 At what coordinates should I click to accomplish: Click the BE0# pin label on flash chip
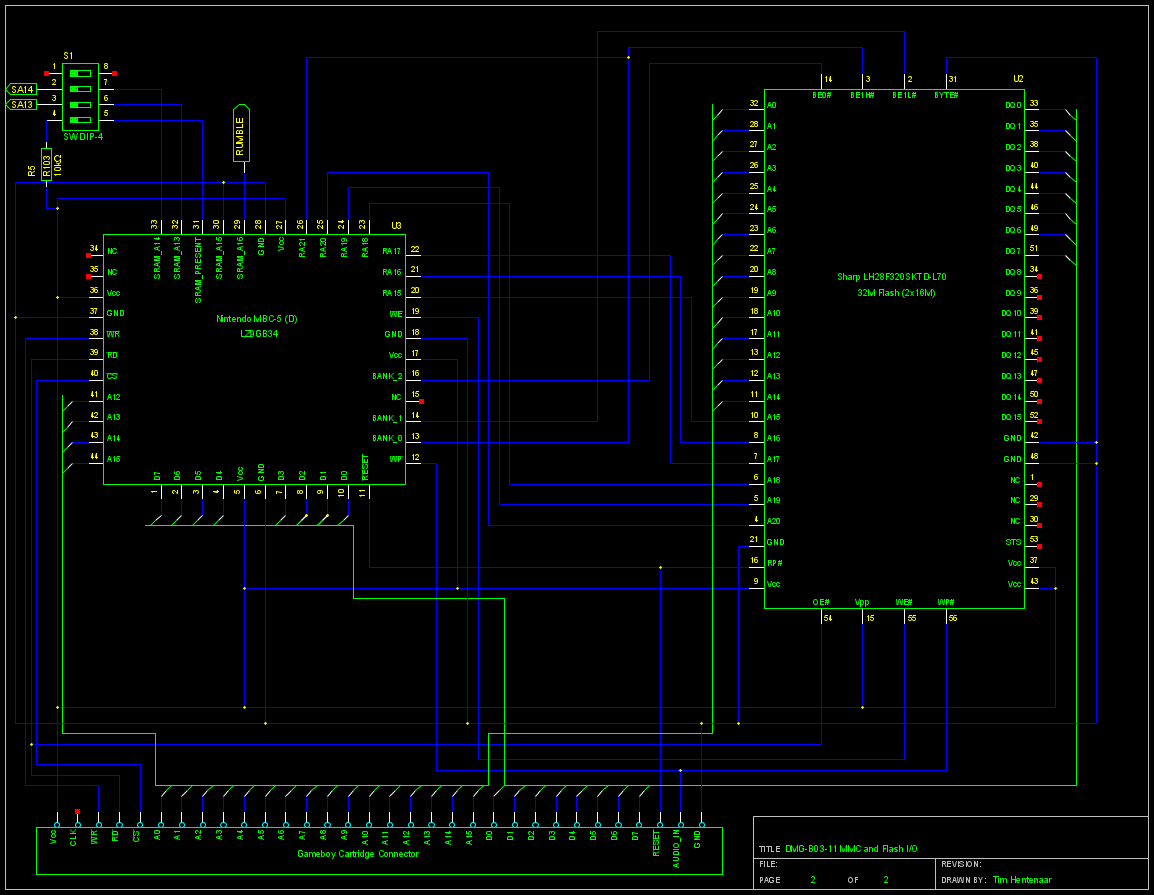pos(821,96)
